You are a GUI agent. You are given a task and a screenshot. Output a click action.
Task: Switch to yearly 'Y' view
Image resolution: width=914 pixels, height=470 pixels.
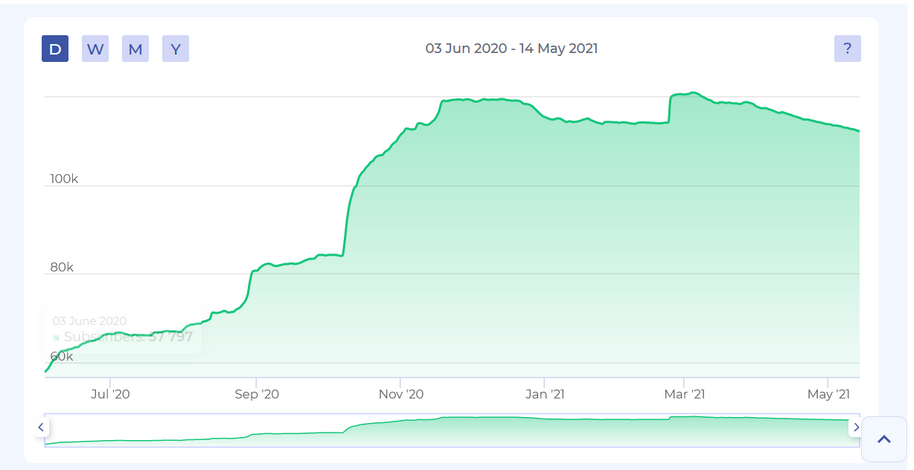click(x=175, y=49)
